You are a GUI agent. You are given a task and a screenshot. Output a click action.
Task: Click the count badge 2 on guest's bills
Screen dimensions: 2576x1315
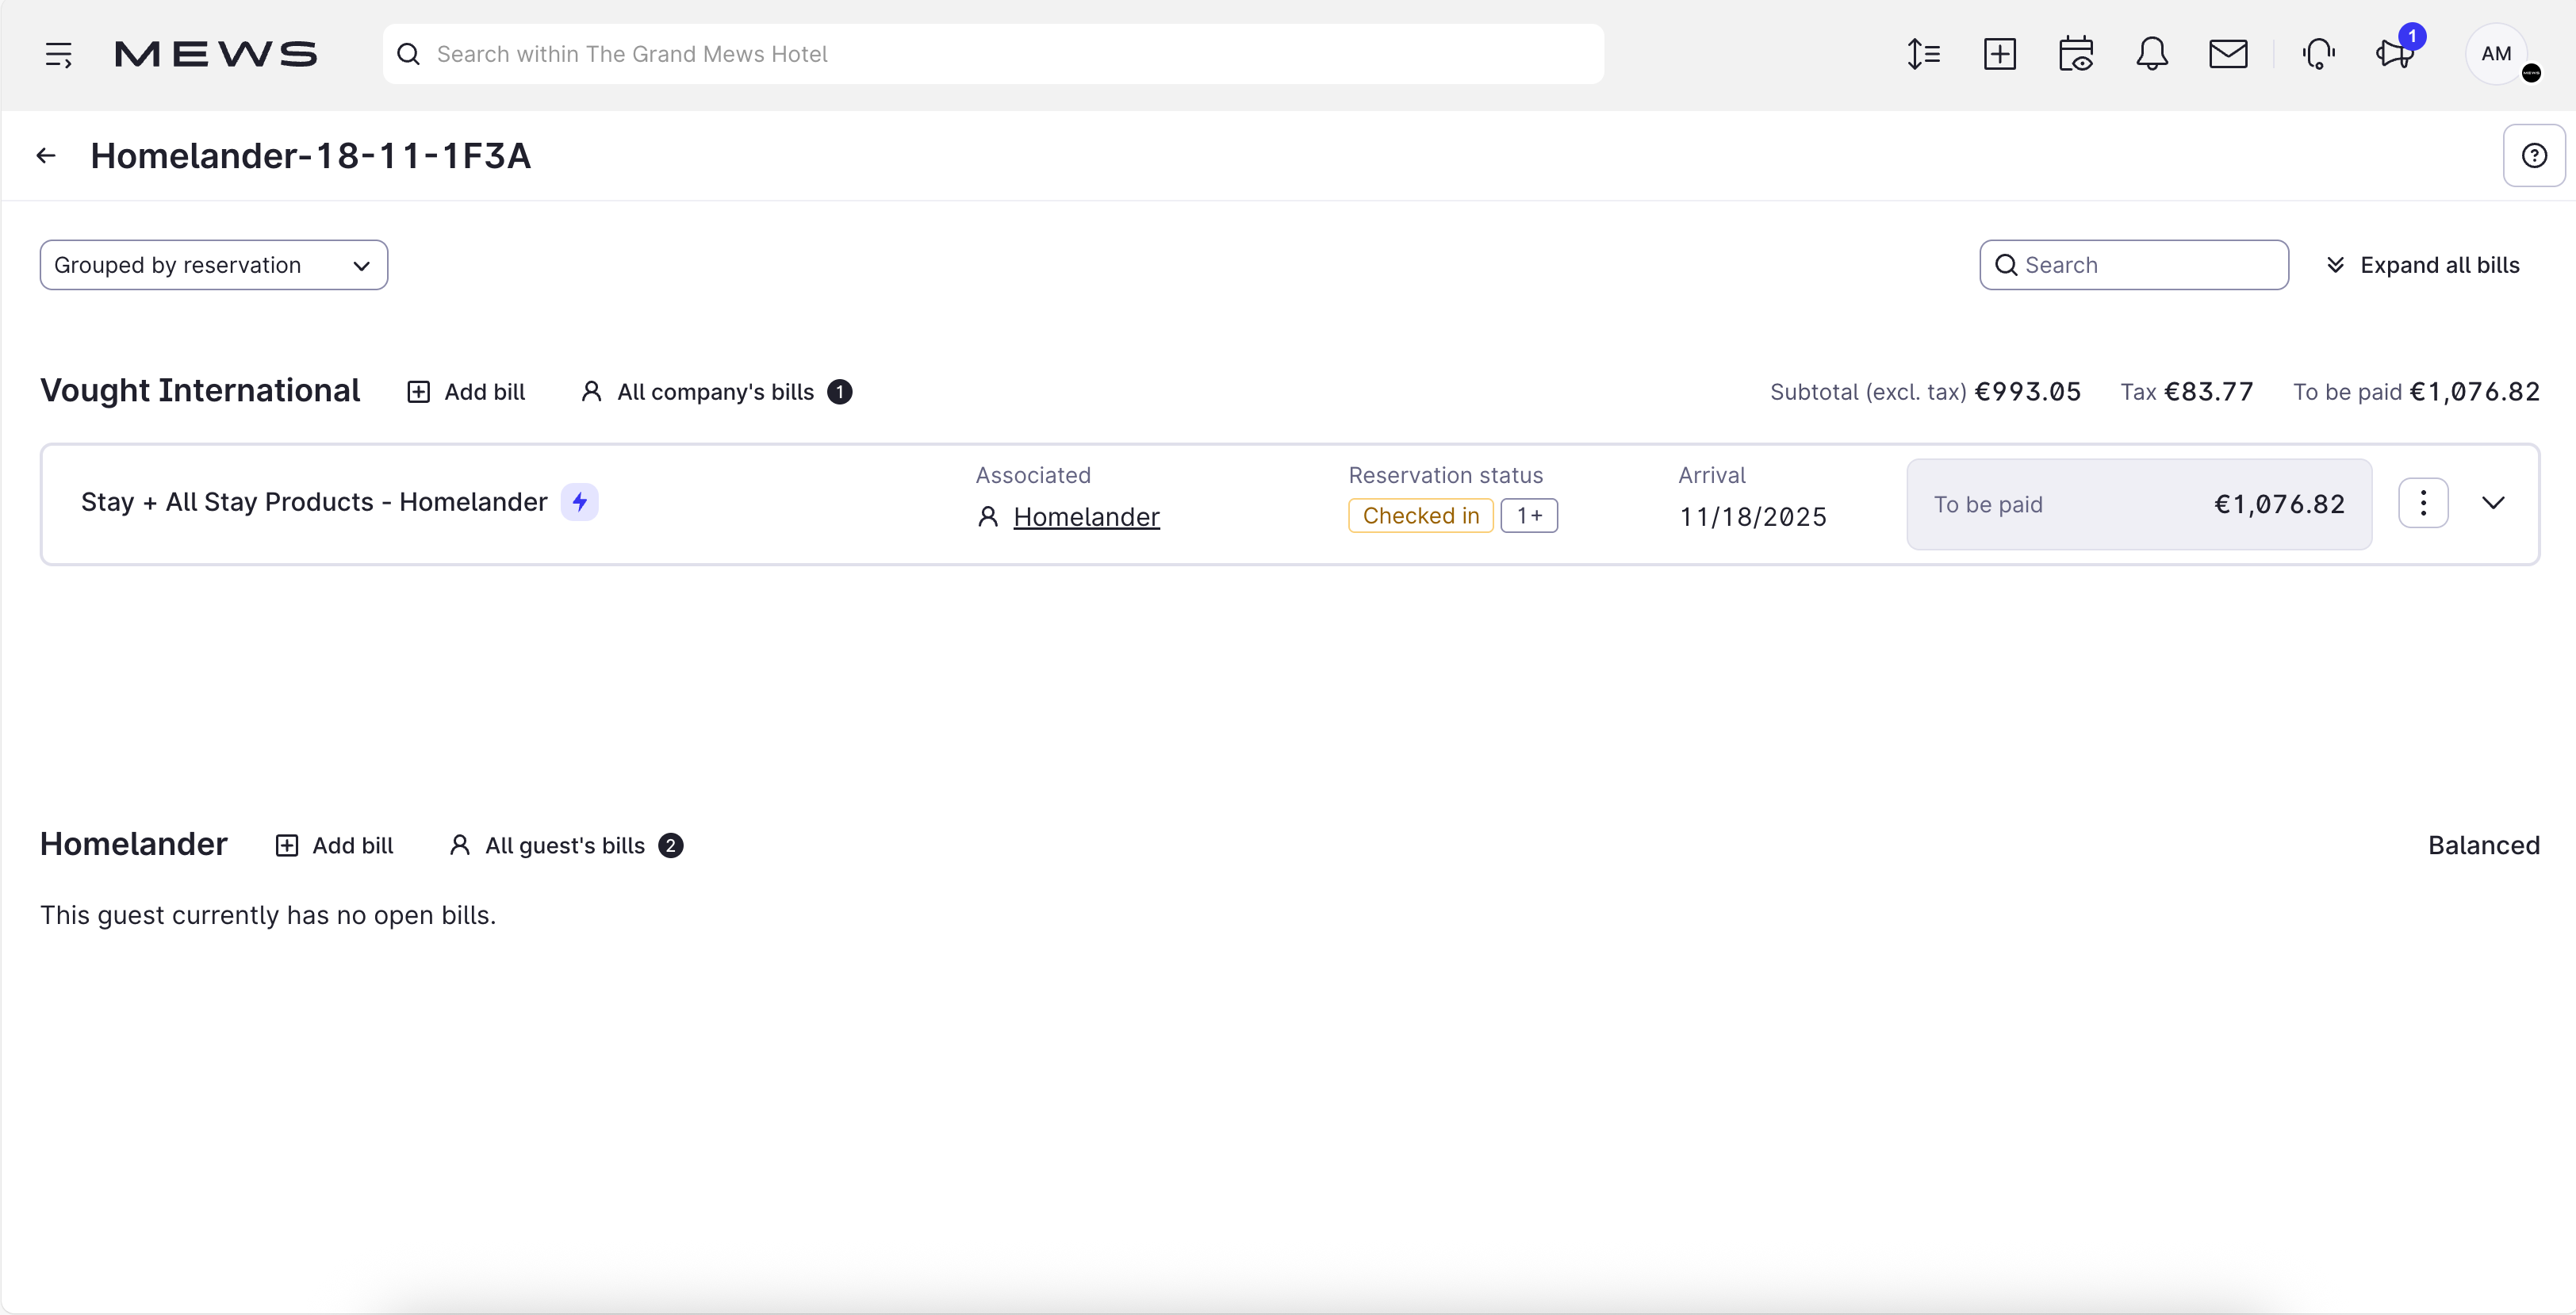tap(671, 846)
